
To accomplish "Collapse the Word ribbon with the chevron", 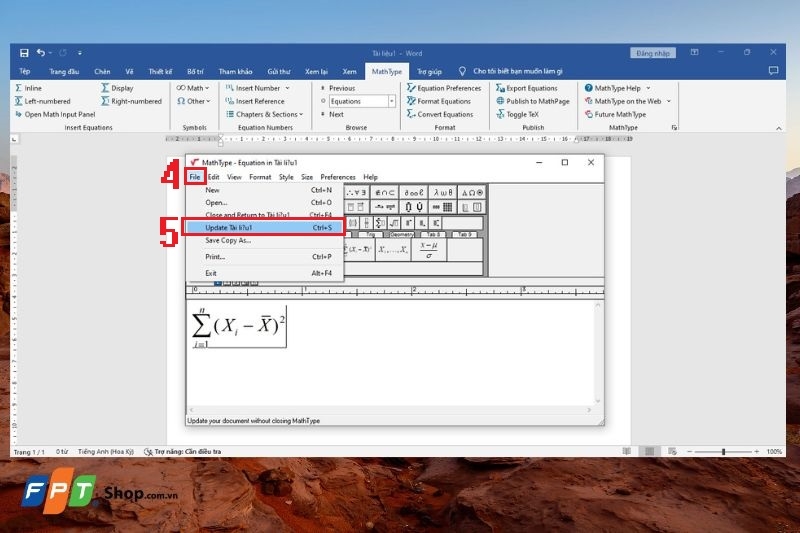I will coord(779,128).
